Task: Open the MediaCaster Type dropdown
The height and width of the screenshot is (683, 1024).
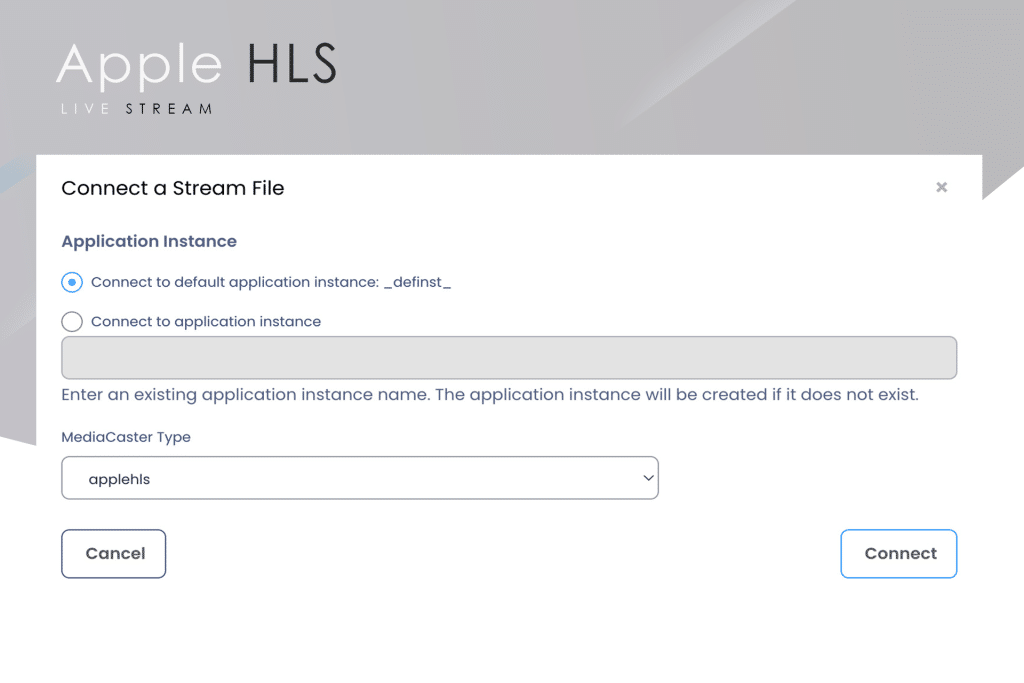Action: click(x=360, y=478)
